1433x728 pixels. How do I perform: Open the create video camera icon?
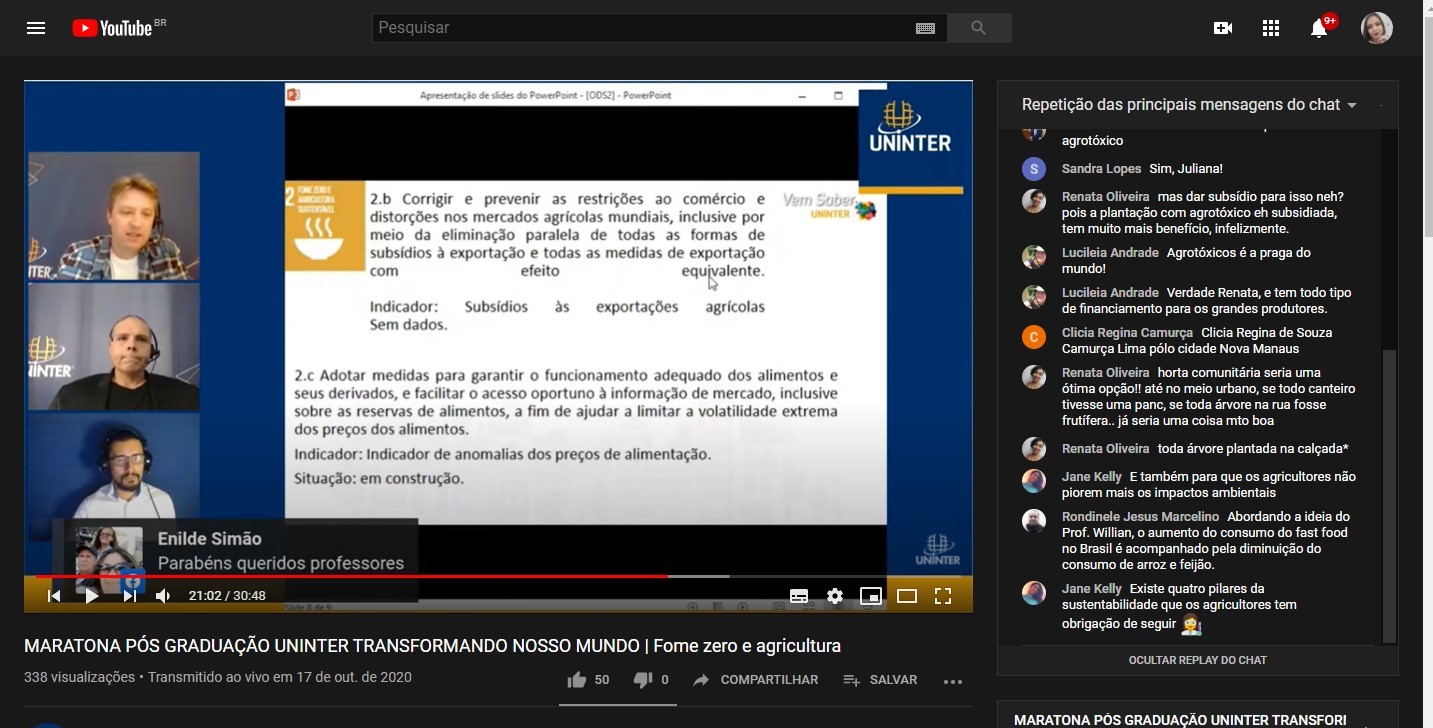click(x=1222, y=28)
